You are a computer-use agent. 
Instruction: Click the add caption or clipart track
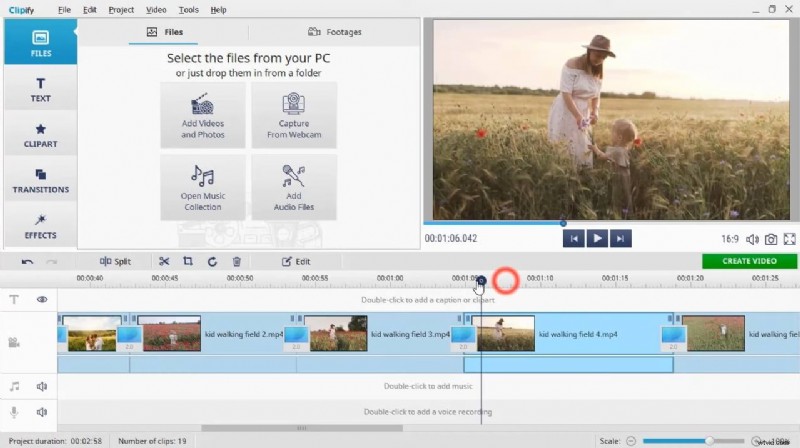pyautogui.click(x=428, y=300)
